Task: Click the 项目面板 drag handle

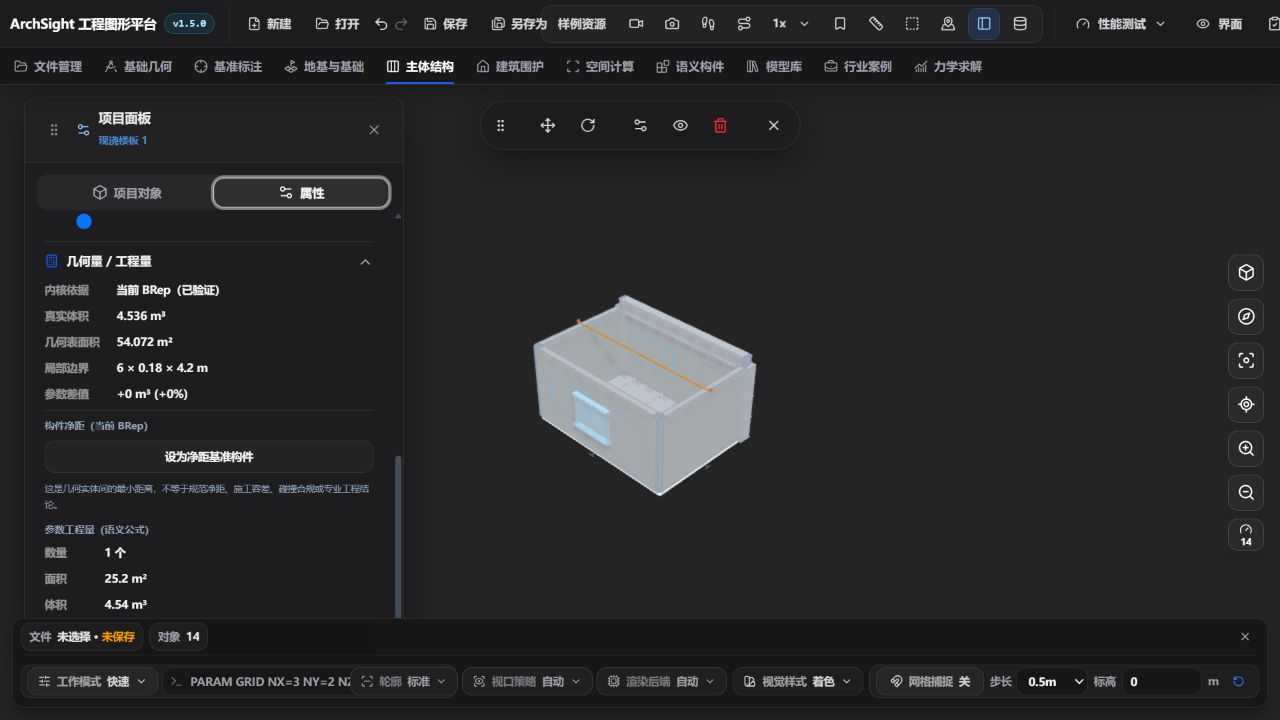Action: [54, 130]
